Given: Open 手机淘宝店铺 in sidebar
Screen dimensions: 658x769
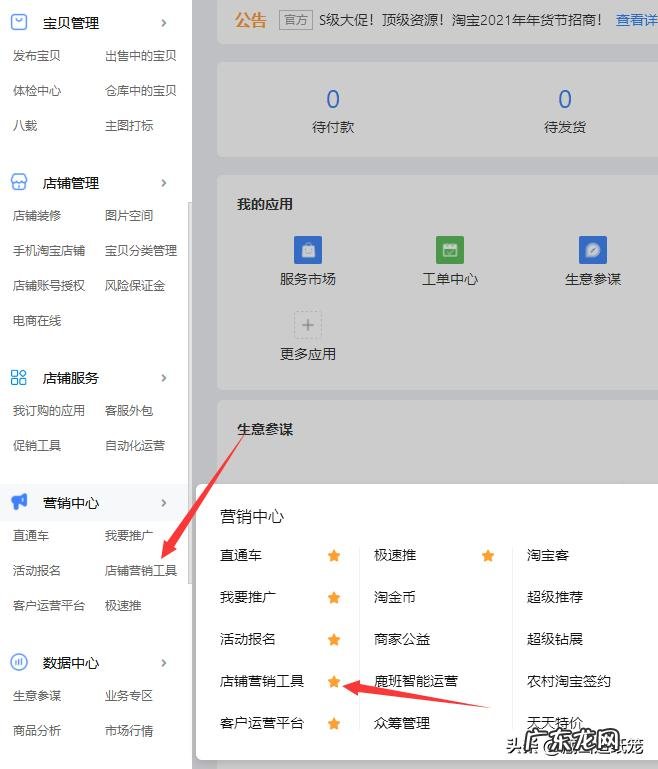Looking at the screenshot, I should pos(49,251).
